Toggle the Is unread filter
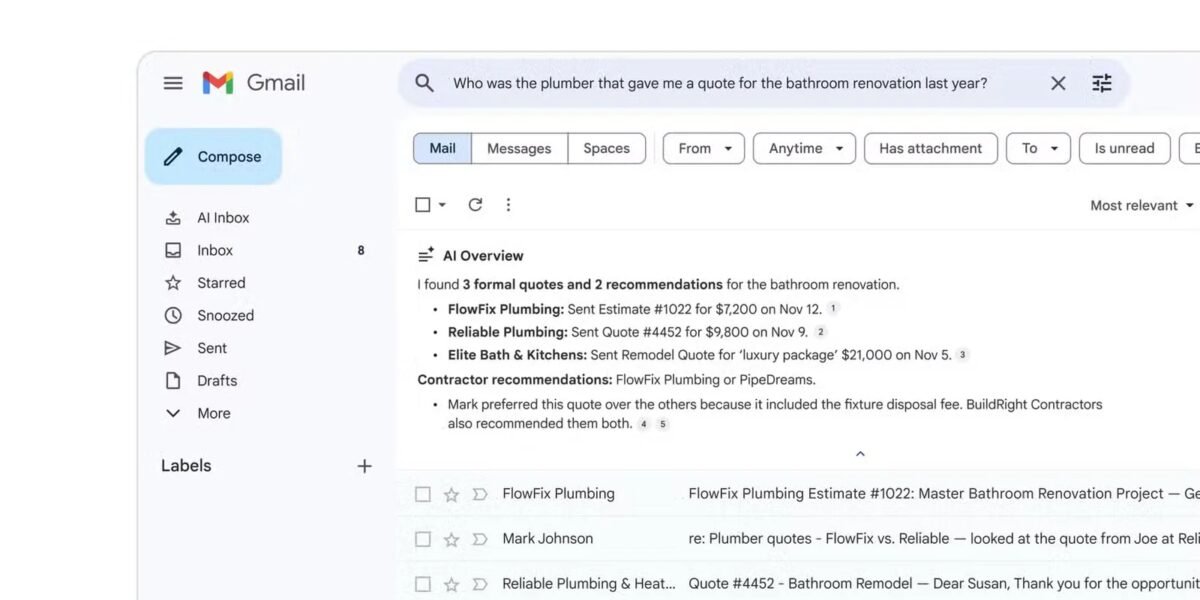 [x=1124, y=148]
